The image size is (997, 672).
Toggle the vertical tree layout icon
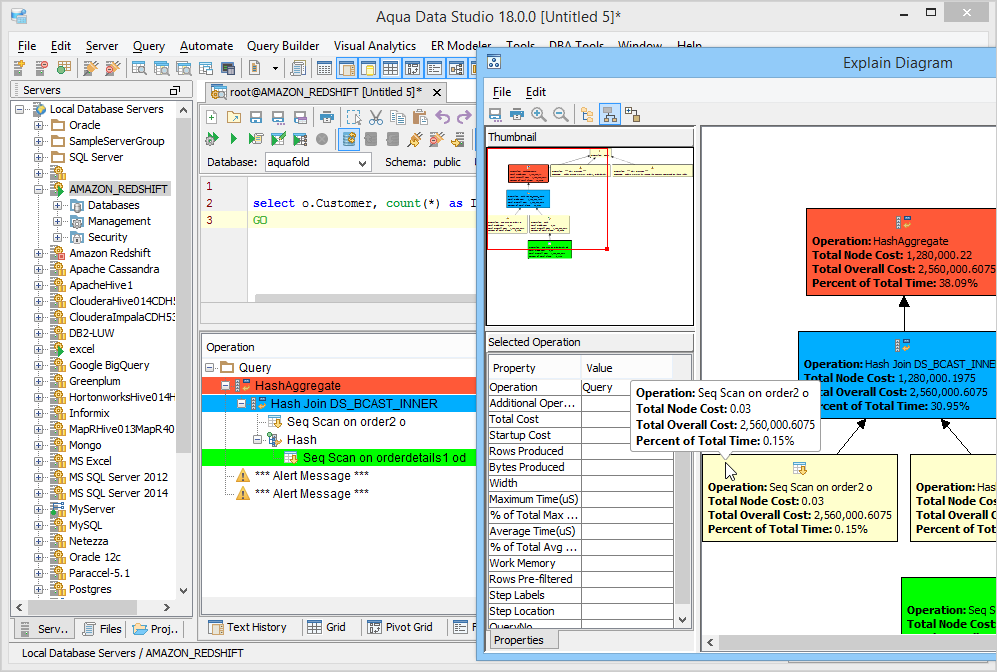(x=610, y=114)
